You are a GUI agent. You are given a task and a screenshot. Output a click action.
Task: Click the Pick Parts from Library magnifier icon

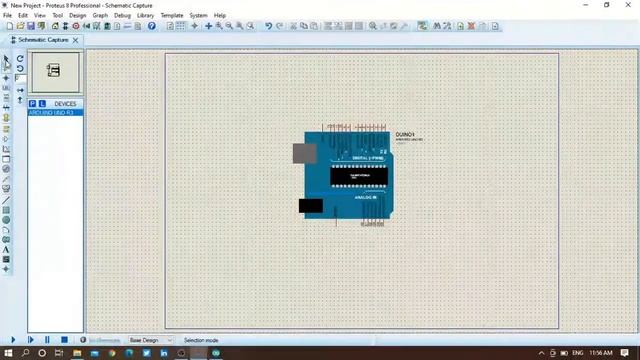(x=373, y=26)
